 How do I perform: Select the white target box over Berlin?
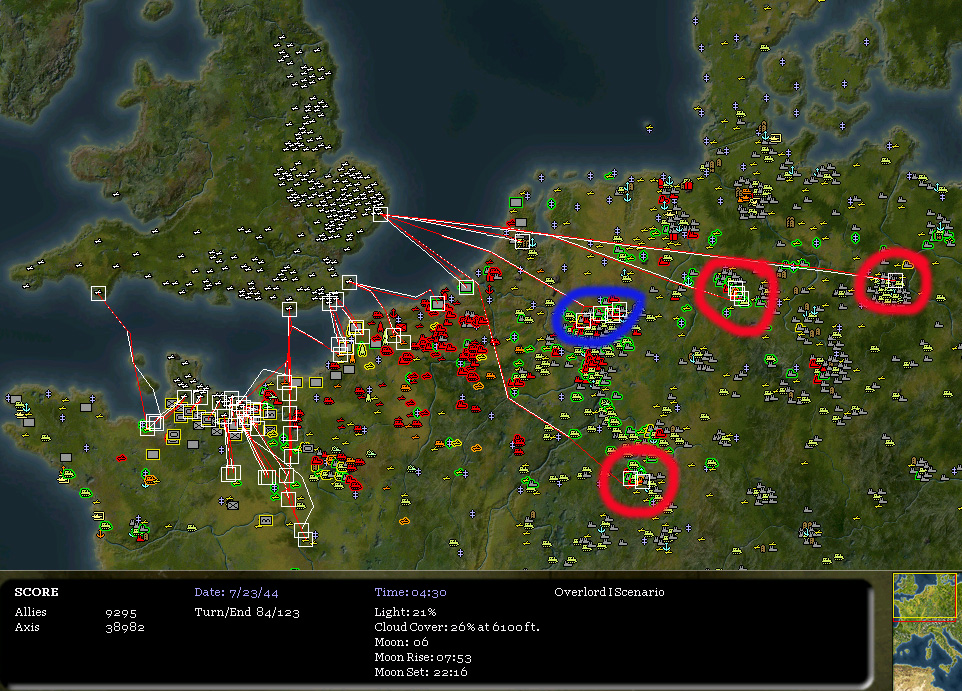(895, 280)
